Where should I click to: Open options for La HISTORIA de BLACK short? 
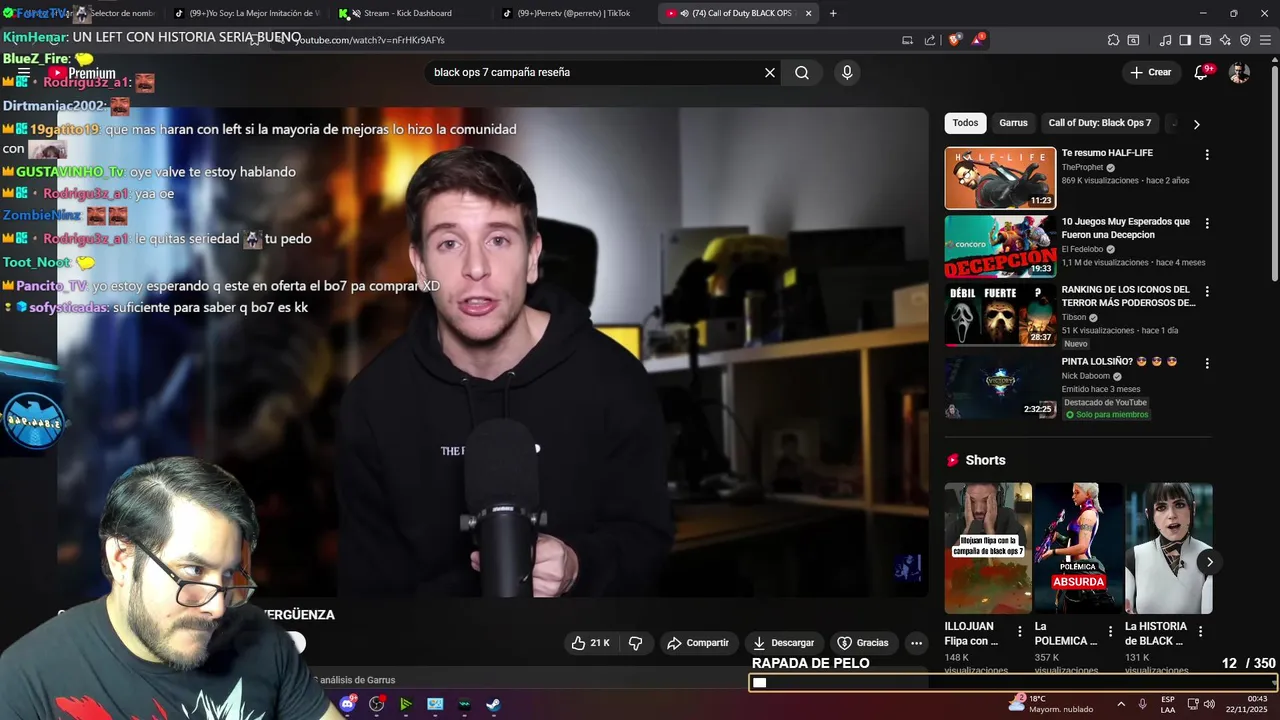[1200, 632]
